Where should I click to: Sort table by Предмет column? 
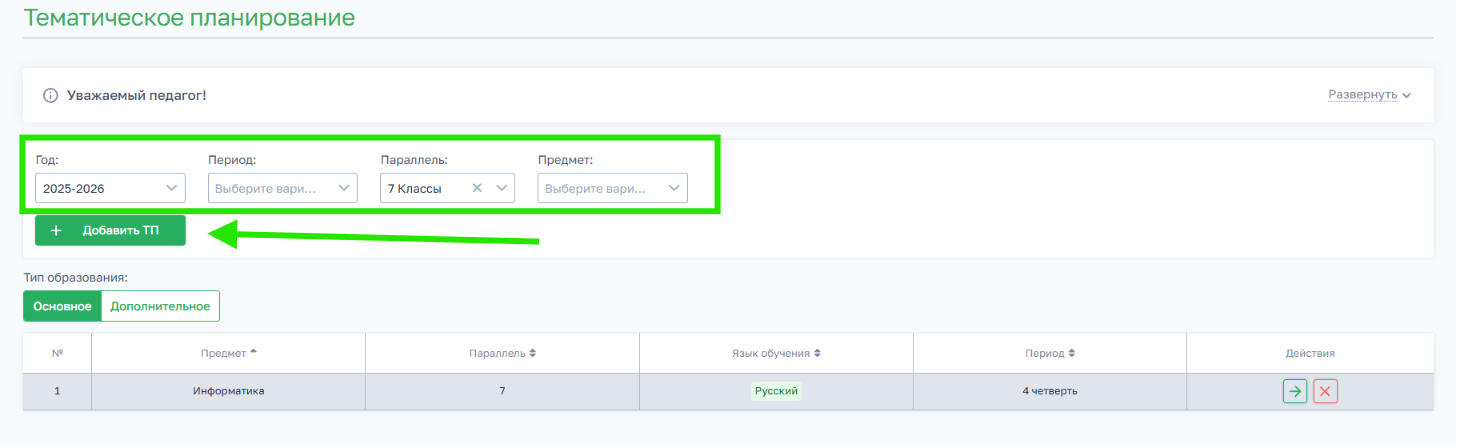click(228, 353)
